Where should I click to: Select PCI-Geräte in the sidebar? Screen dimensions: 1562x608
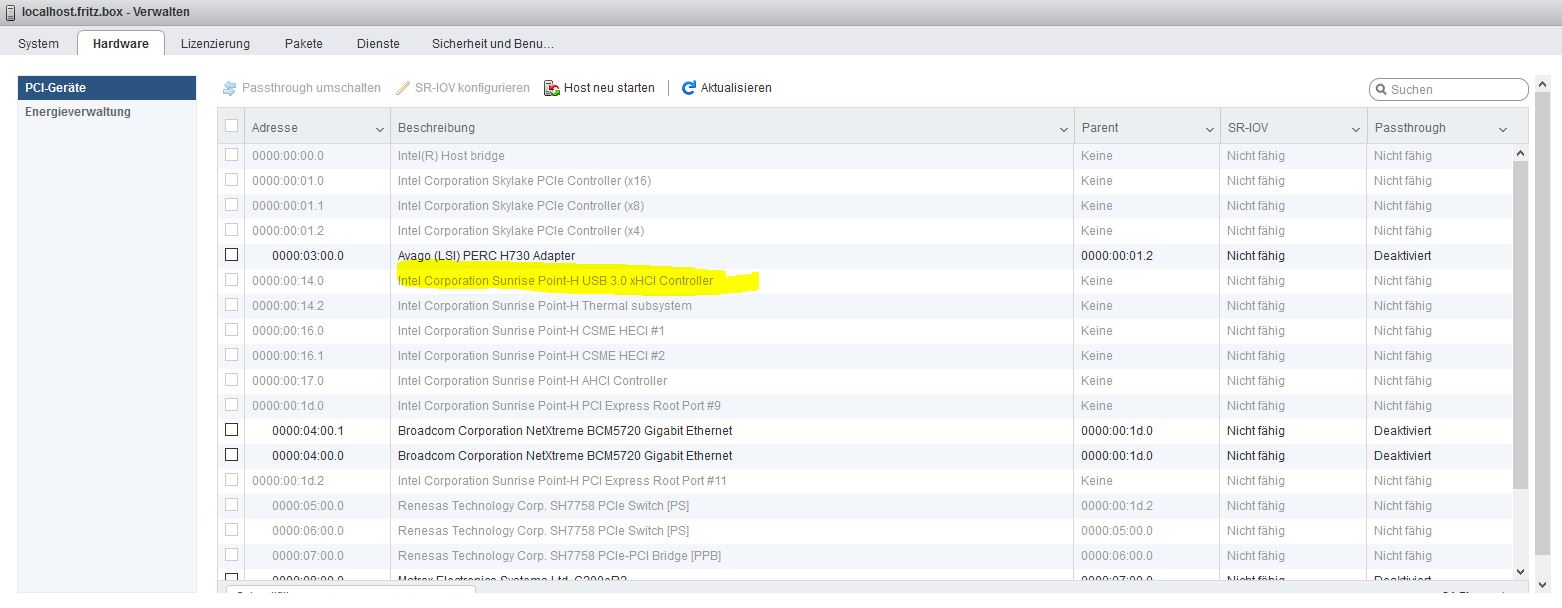tap(107, 88)
